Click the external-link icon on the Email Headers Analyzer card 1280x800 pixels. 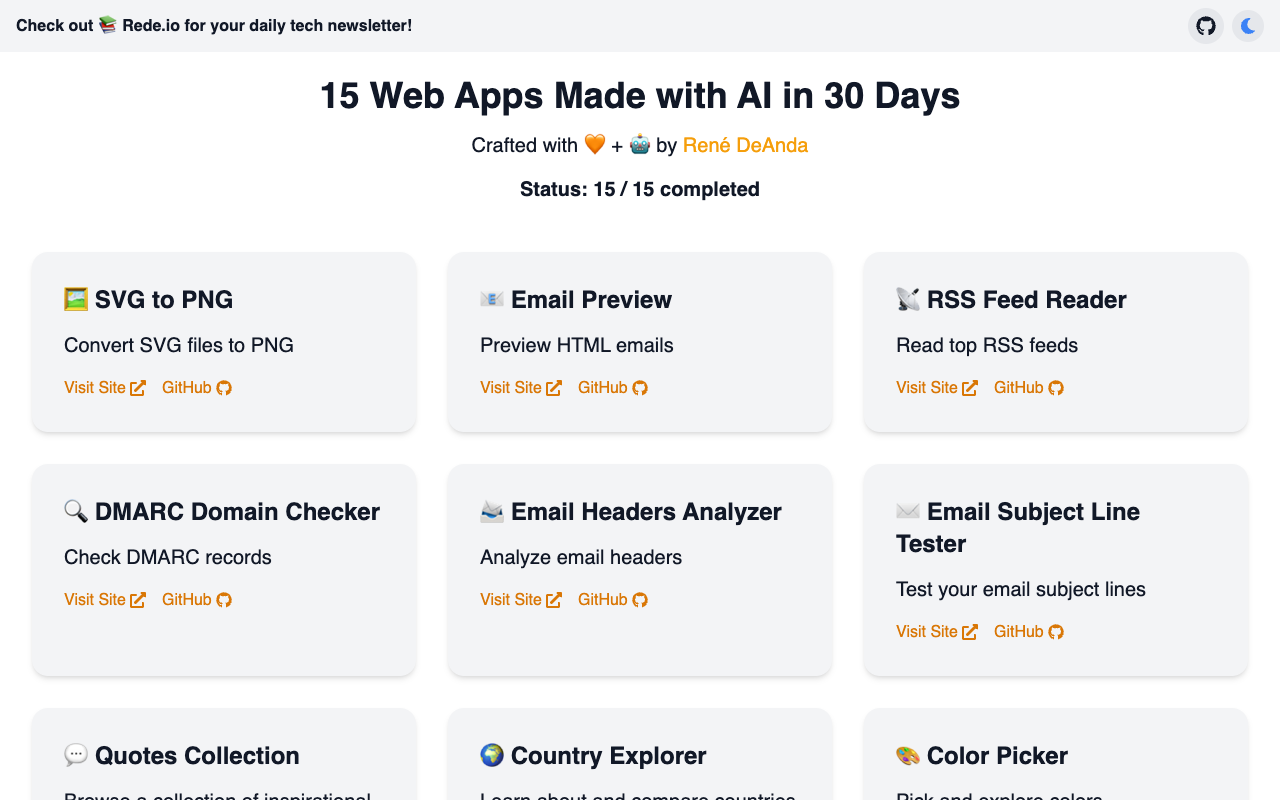pos(555,599)
